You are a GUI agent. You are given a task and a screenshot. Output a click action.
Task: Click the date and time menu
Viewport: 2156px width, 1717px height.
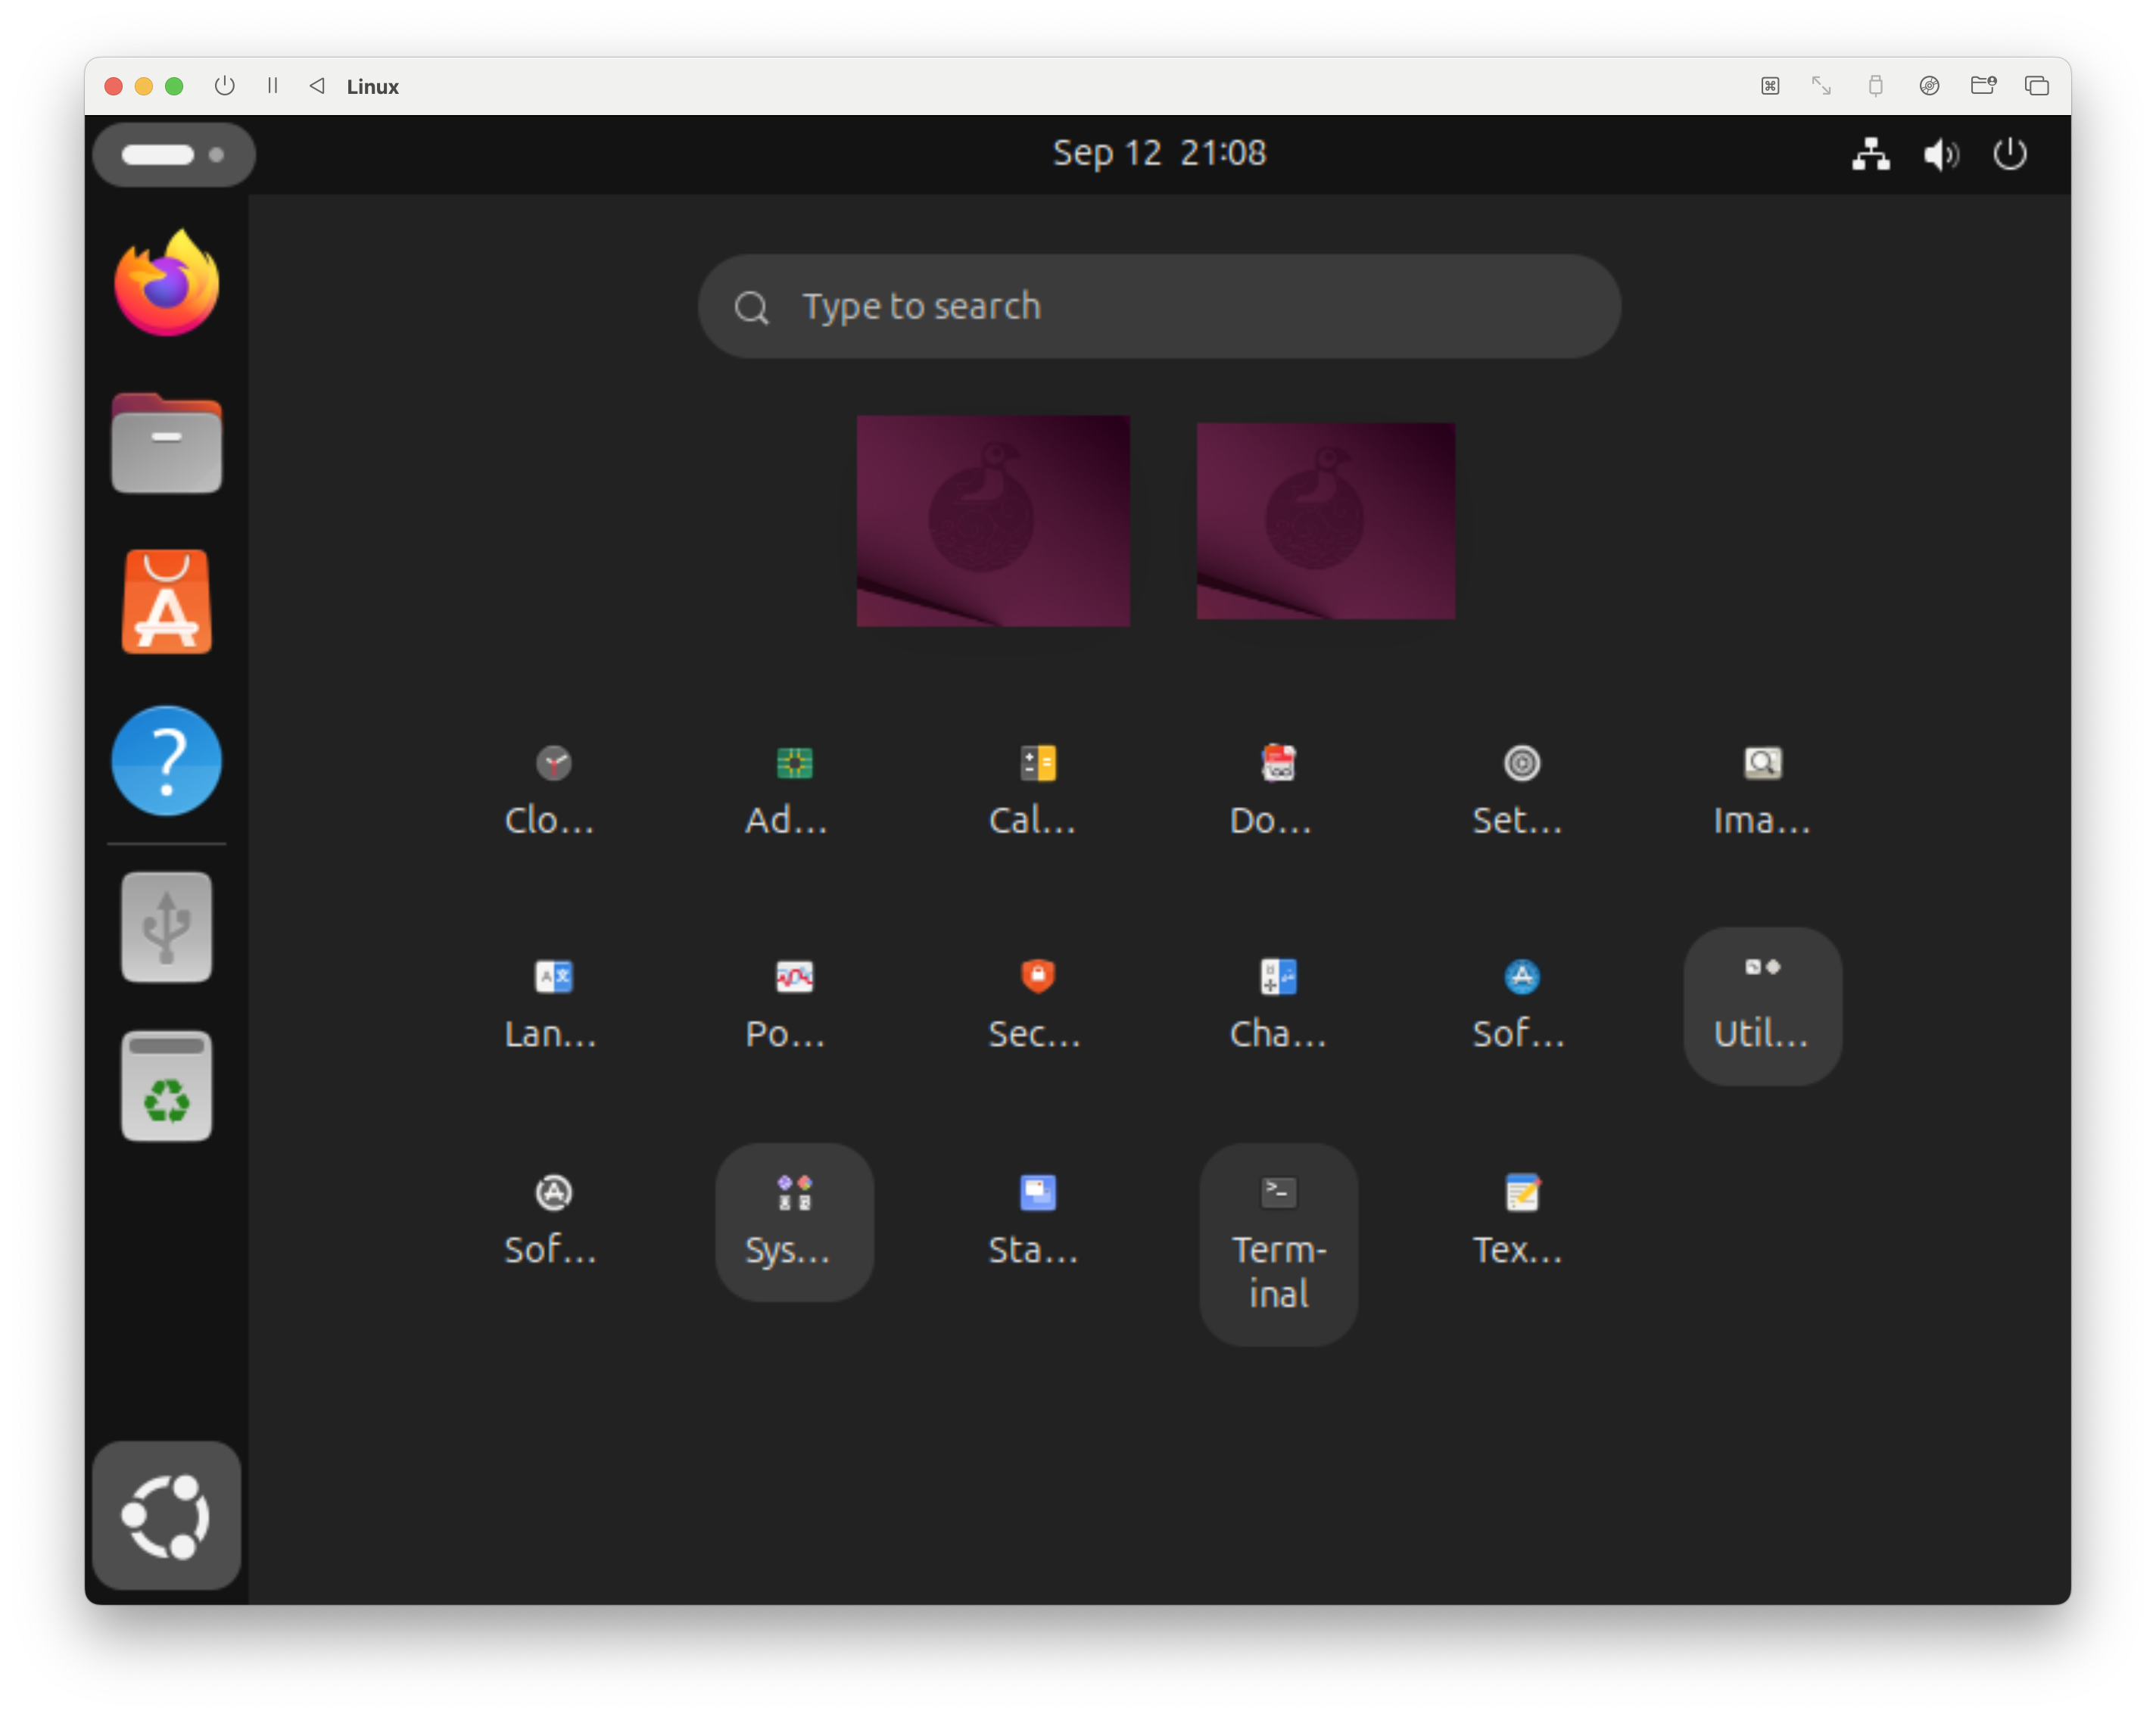pos(1158,153)
